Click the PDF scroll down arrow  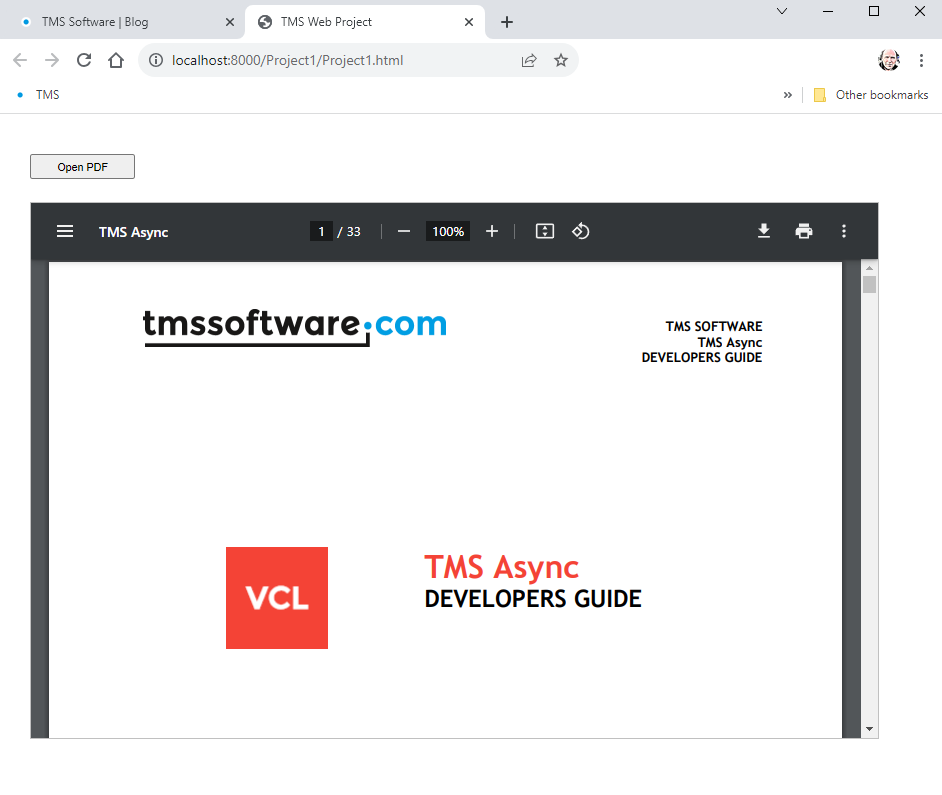(x=869, y=729)
